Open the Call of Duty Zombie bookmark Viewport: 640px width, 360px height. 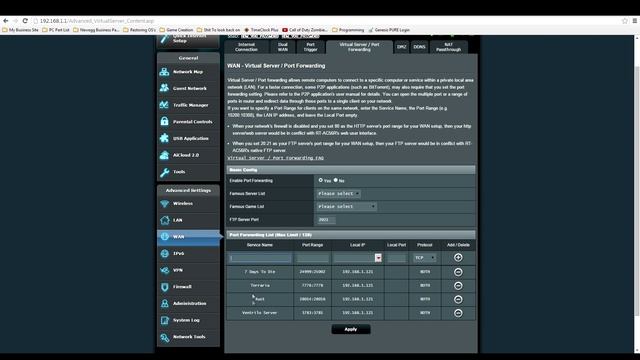[305, 30]
